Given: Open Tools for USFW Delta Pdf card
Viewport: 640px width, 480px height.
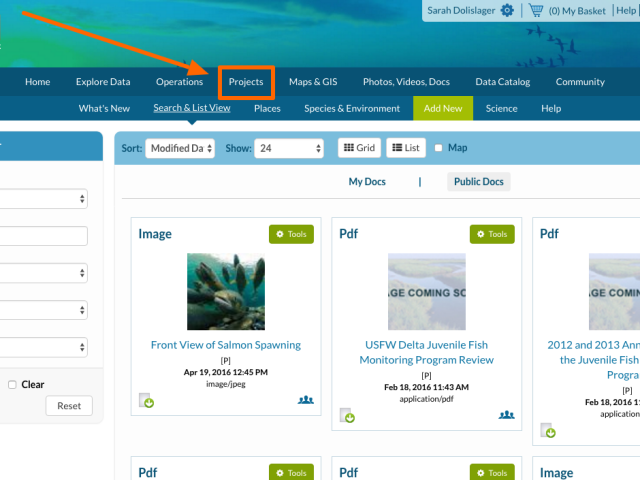Looking at the screenshot, I should point(492,234).
